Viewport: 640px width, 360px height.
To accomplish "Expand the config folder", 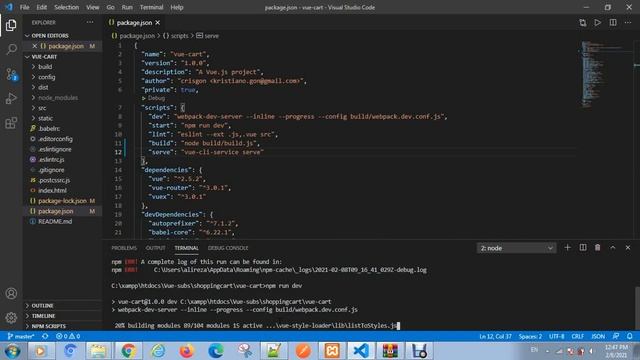I will pos(47,77).
